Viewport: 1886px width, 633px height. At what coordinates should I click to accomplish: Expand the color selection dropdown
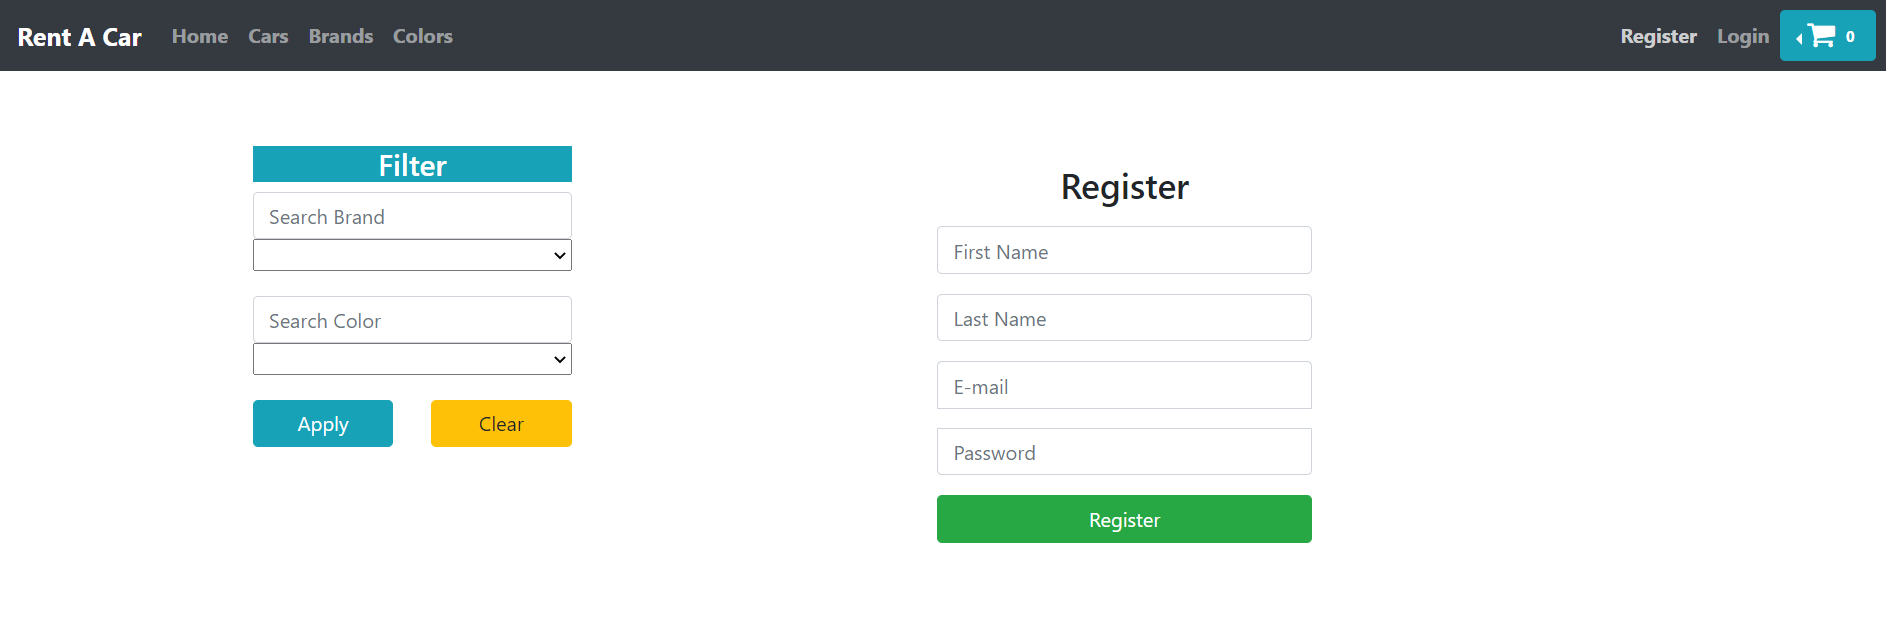point(412,359)
